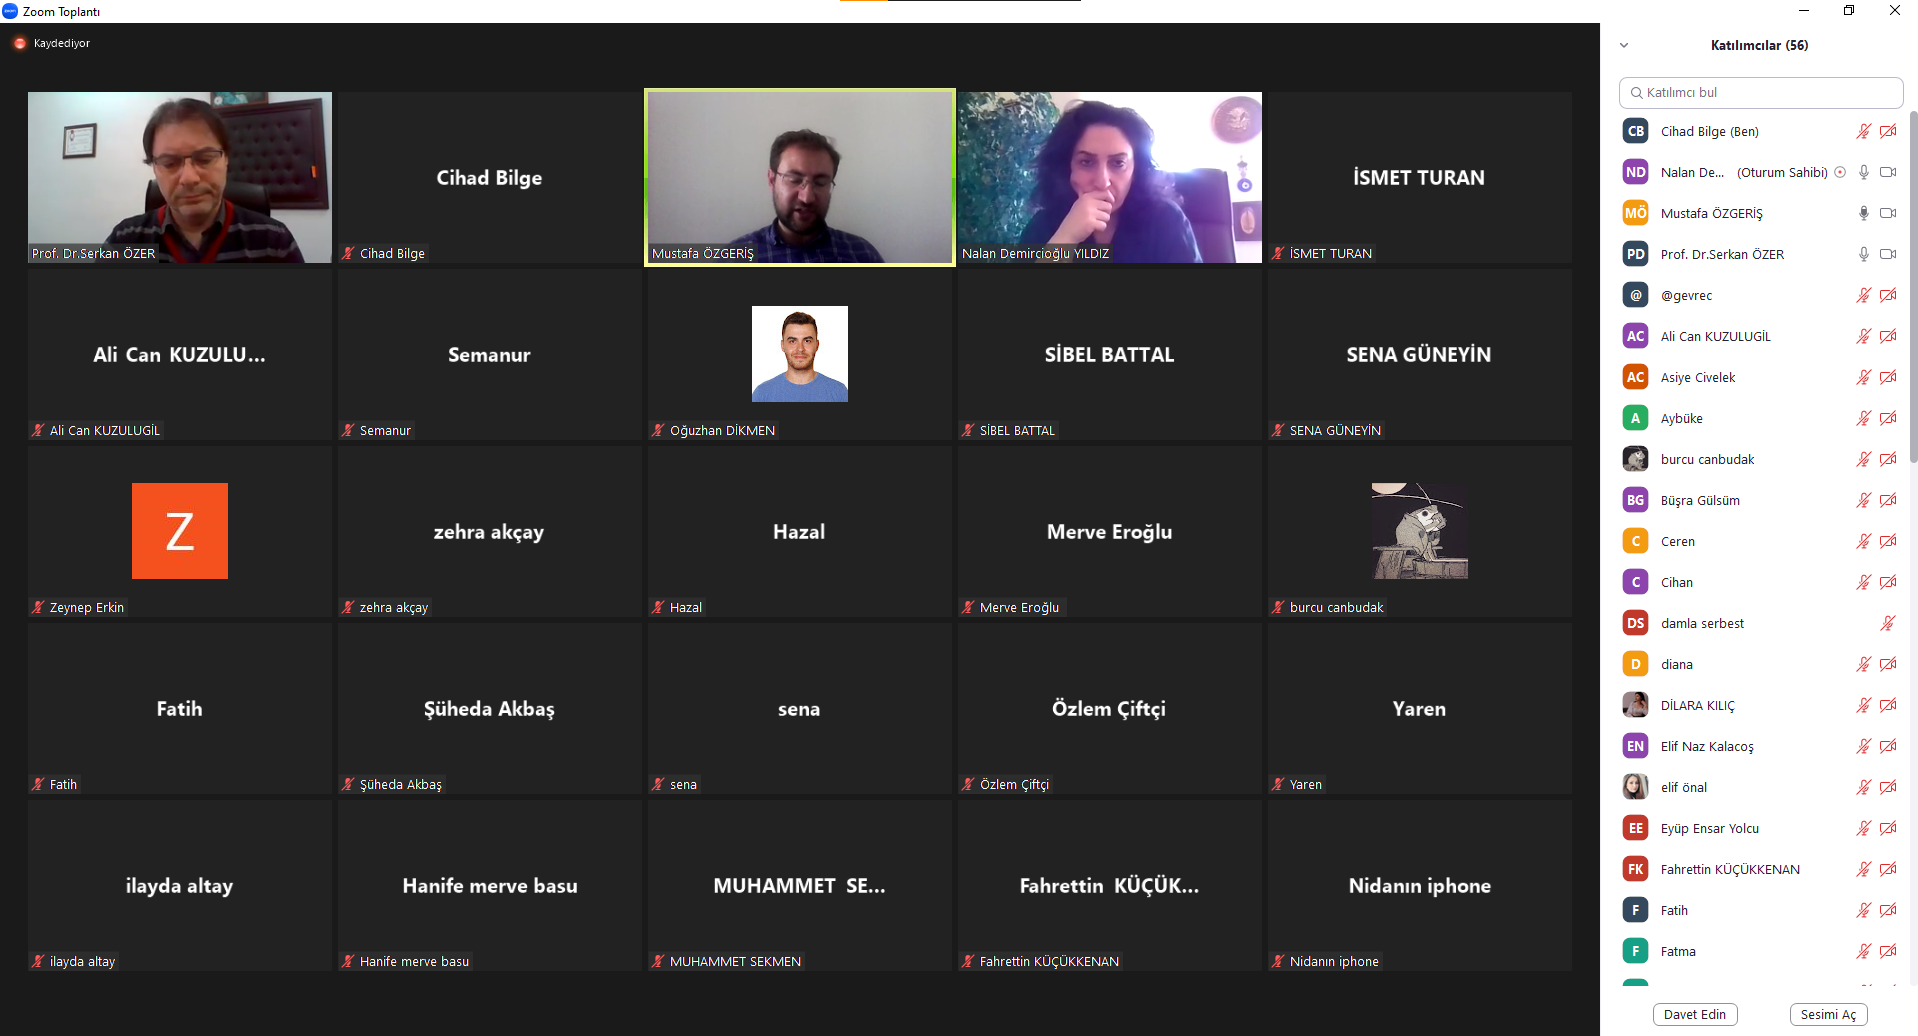The width and height of the screenshot is (1918, 1036).
Task: Click @gevrec's disabled camera icon
Action: [x=1888, y=295]
